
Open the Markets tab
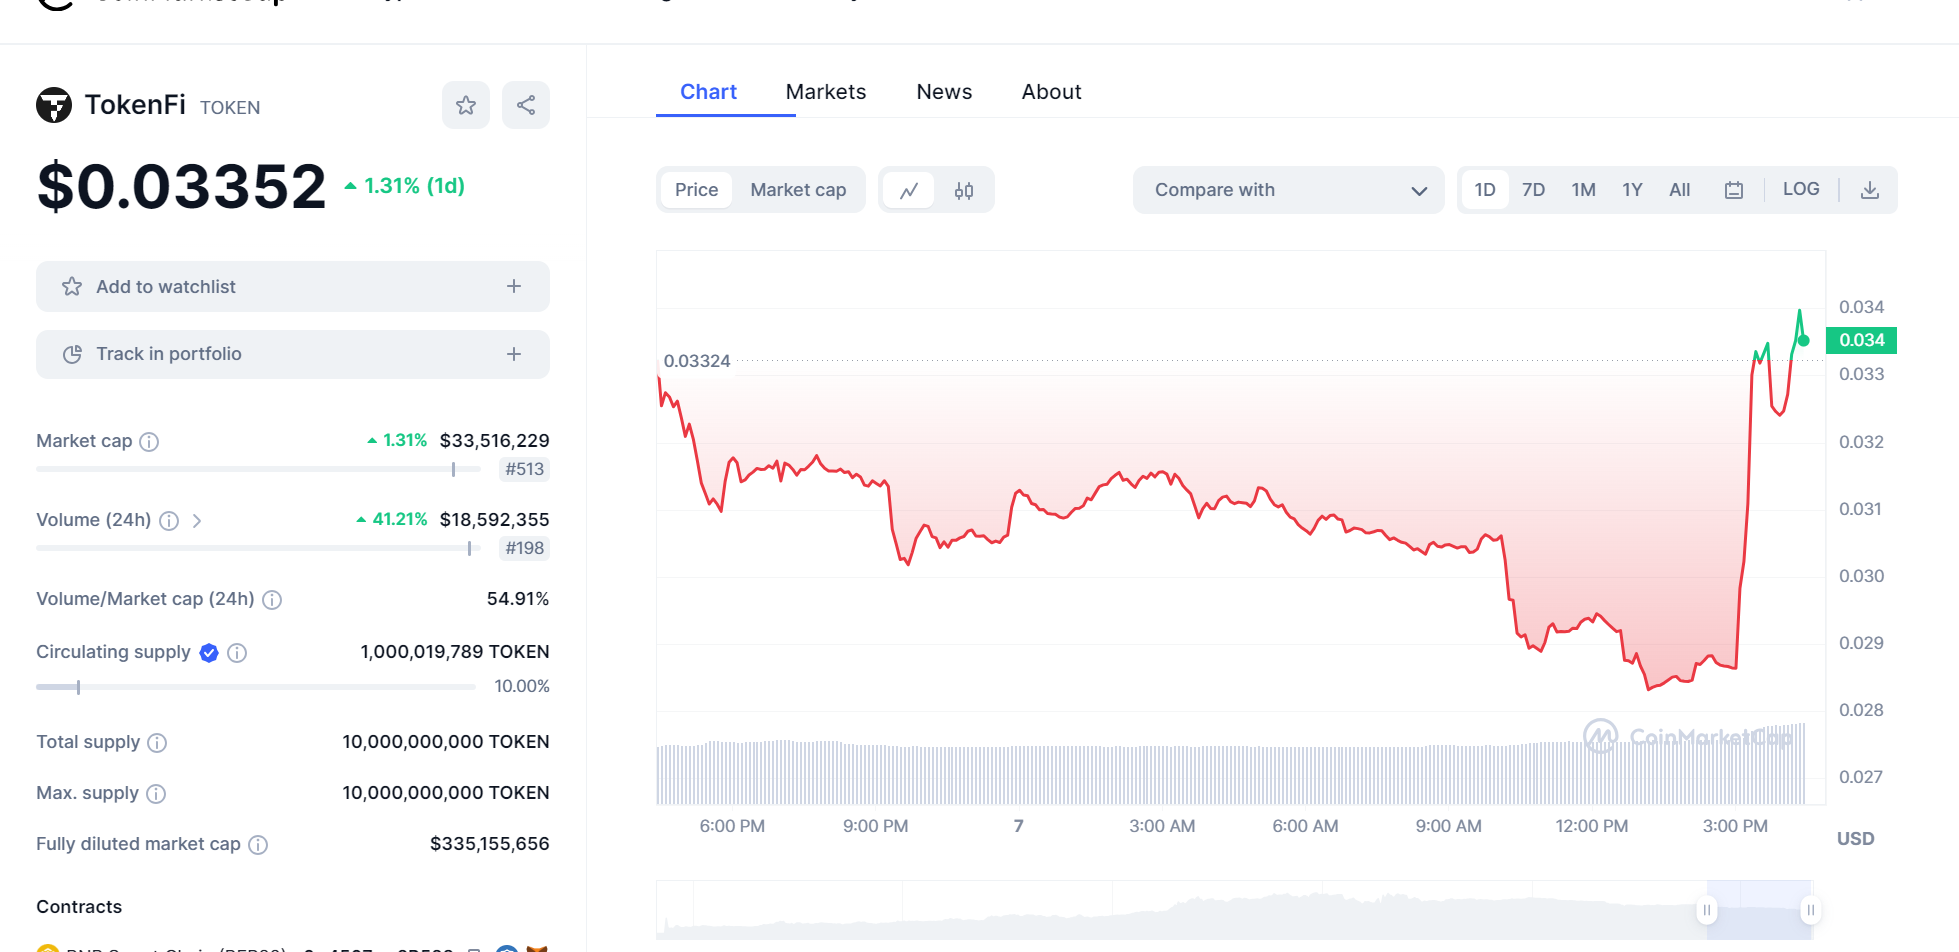[826, 92]
